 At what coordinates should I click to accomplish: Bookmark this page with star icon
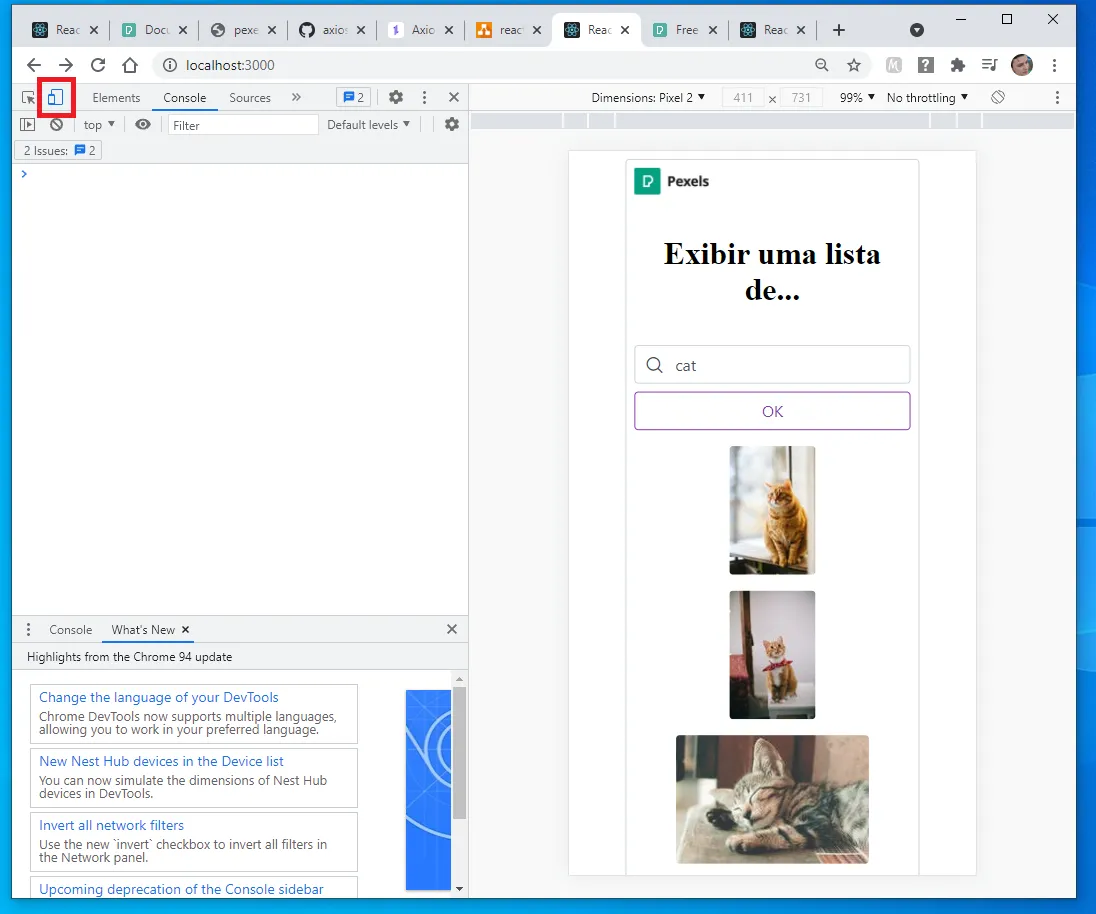(x=854, y=65)
